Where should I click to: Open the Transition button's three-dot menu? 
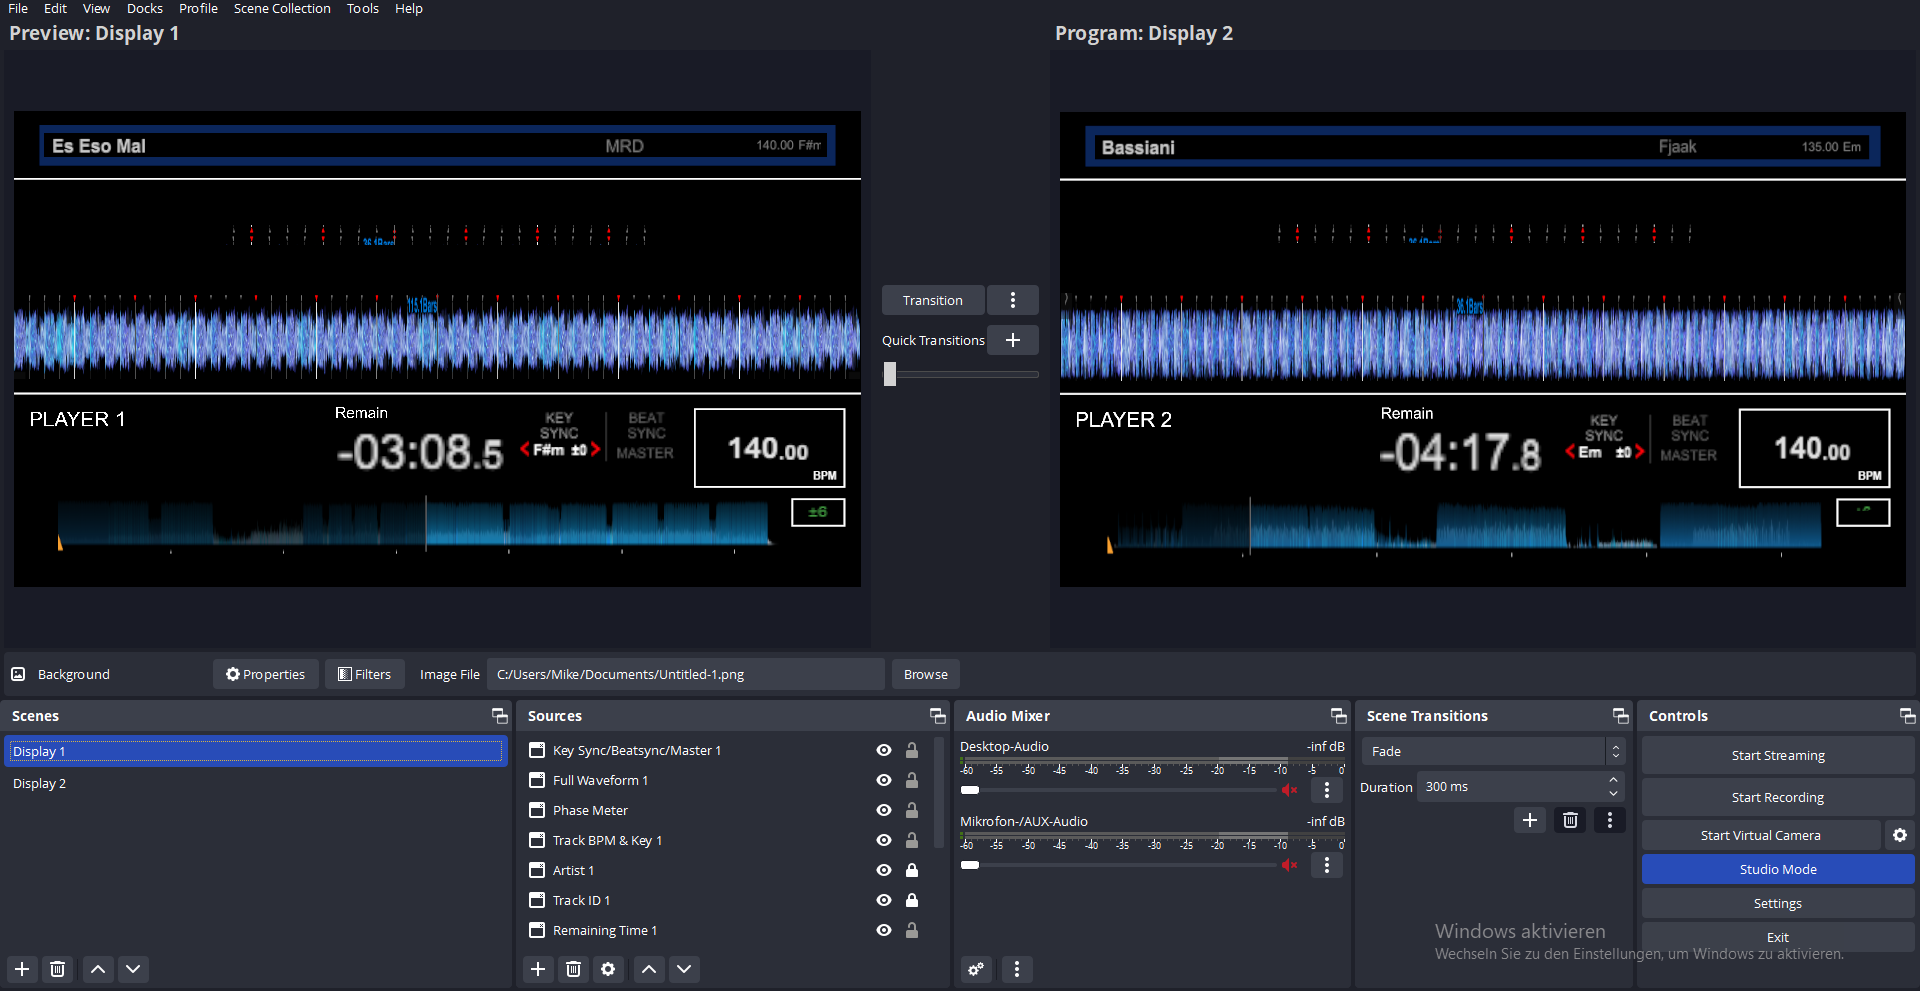pyautogui.click(x=1013, y=300)
